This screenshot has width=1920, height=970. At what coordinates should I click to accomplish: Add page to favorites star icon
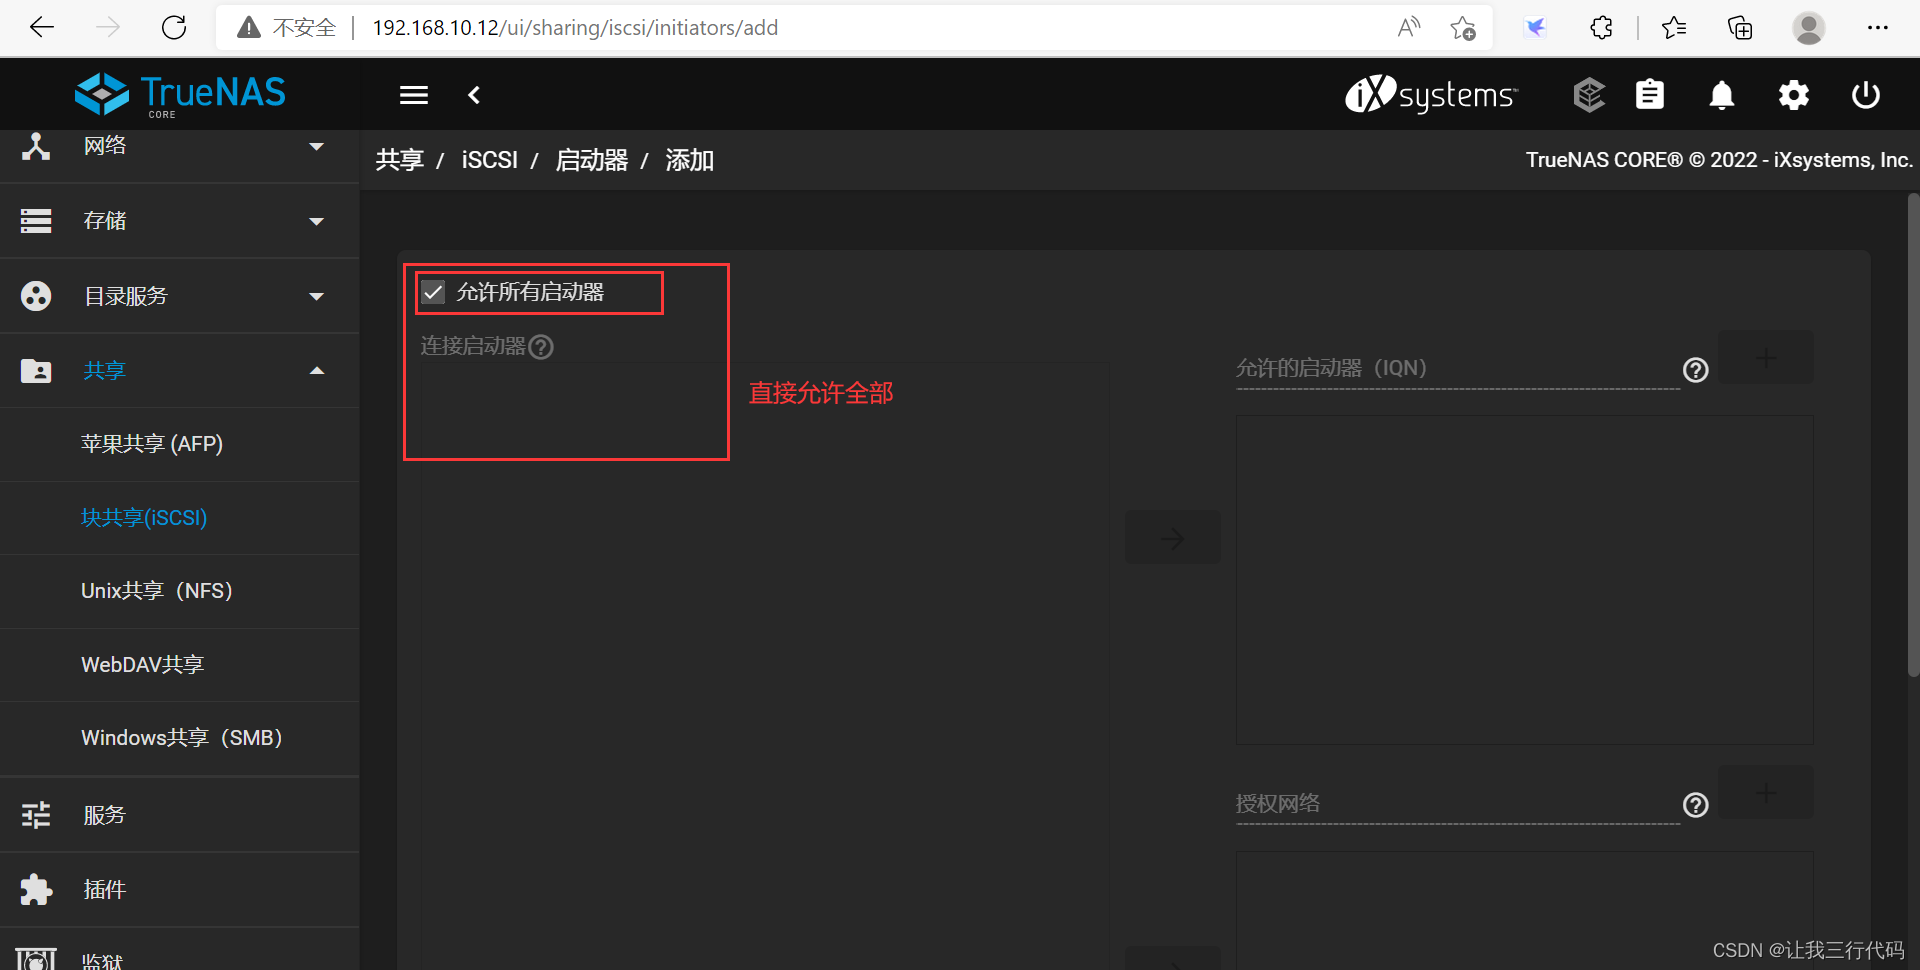click(x=1463, y=28)
